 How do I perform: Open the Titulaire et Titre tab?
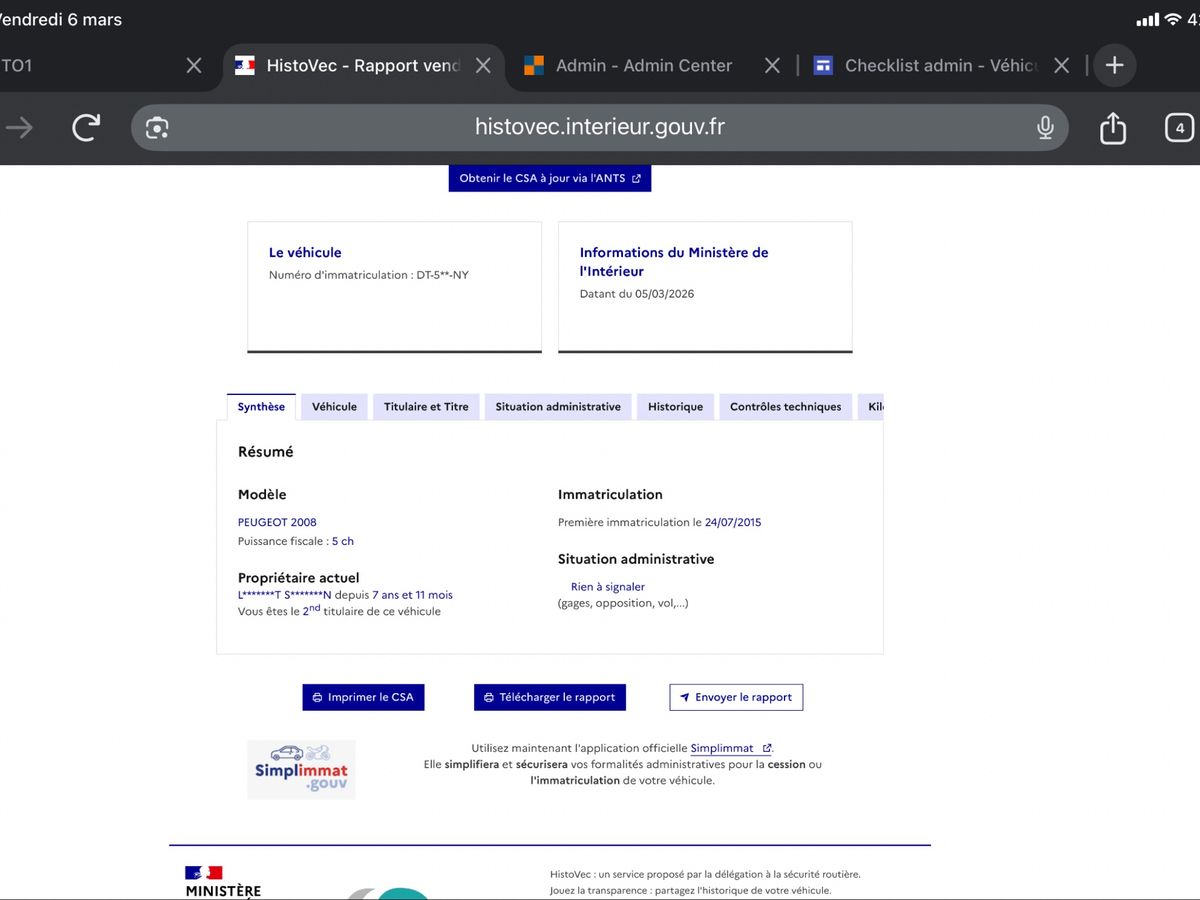[x=426, y=407]
